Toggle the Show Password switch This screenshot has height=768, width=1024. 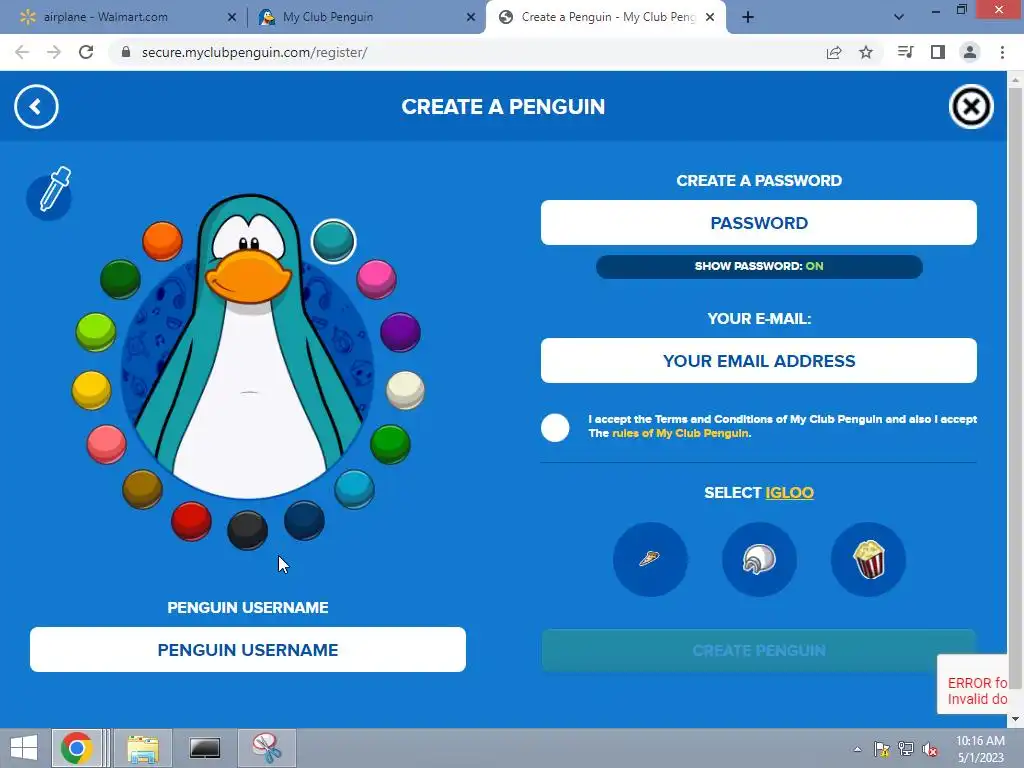pyautogui.click(x=759, y=266)
